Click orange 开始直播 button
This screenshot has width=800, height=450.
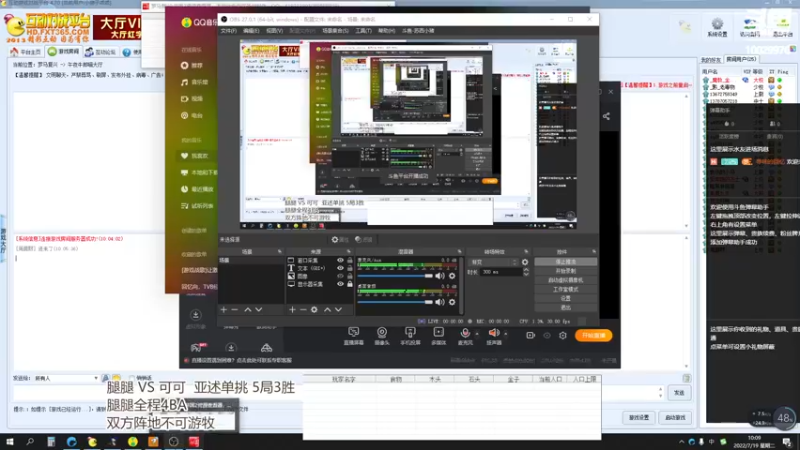point(593,335)
